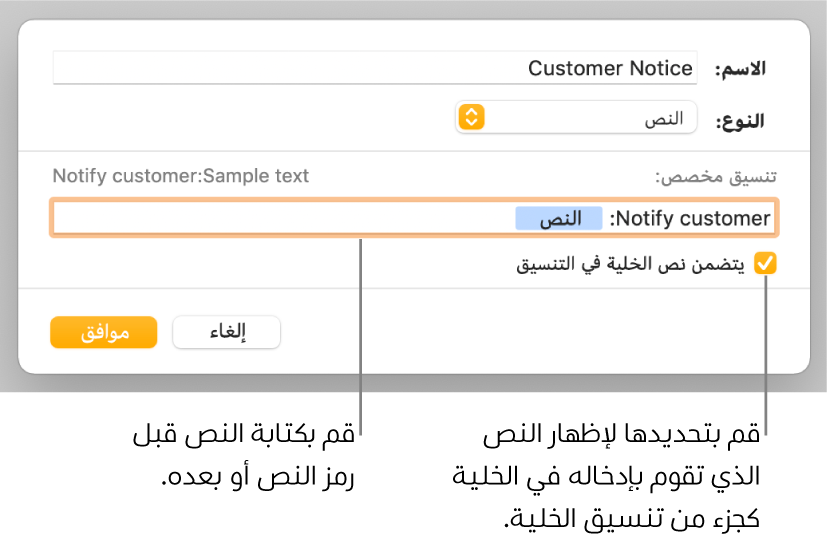Viewport: 827px width, 540px height.
Task: Click the orange up-down arrows icon
Action: click(471, 118)
